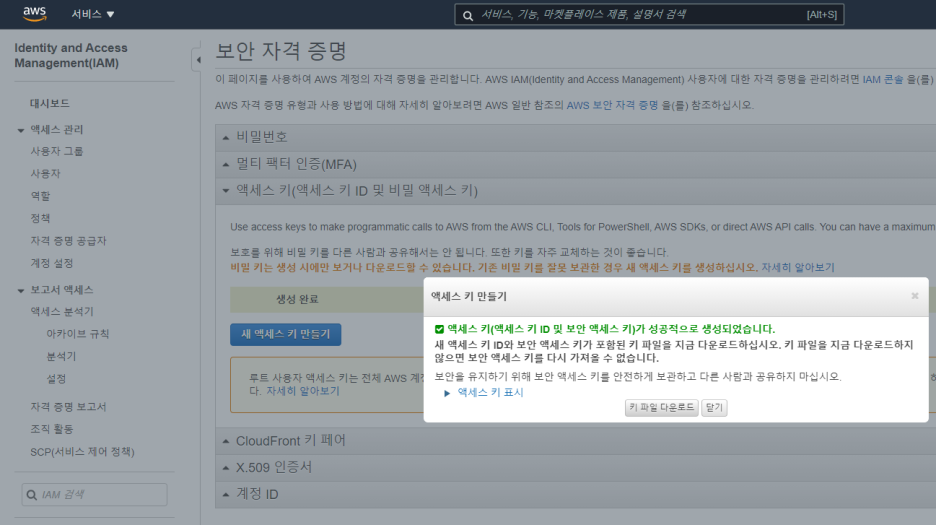Image resolution: width=936 pixels, height=525 pixels.
Task: Expand 액세스 키 표시 disclosure triangle
Action: pos(447,393)
